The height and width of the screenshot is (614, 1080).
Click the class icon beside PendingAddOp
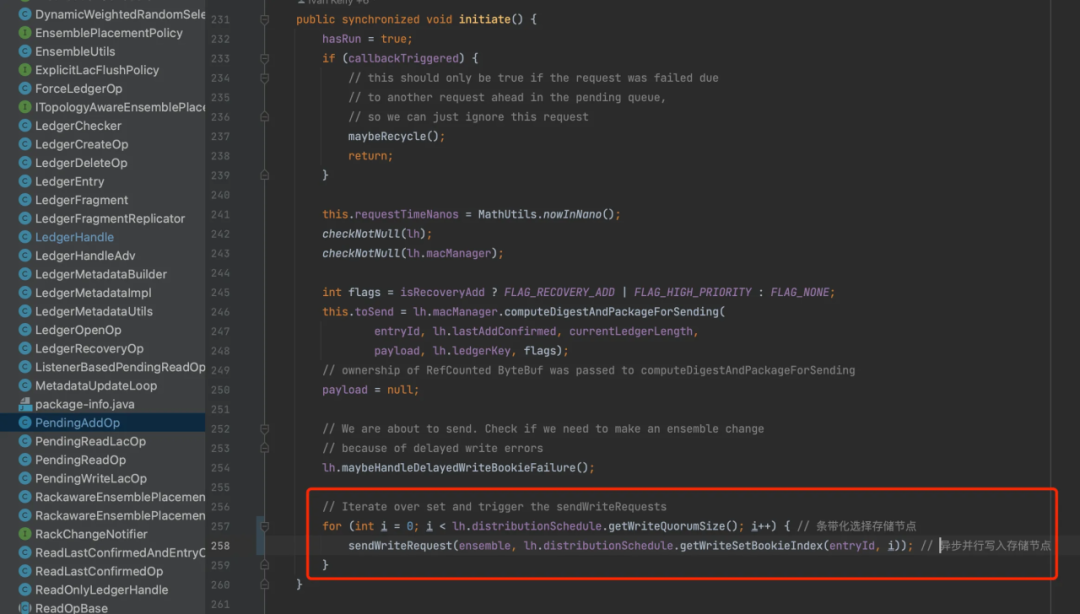(x=25, y=422)
